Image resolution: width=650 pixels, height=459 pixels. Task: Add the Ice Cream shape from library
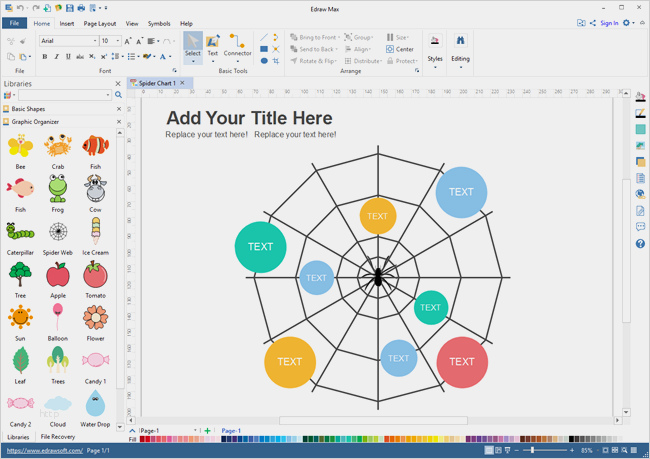(x=95, y=237)
